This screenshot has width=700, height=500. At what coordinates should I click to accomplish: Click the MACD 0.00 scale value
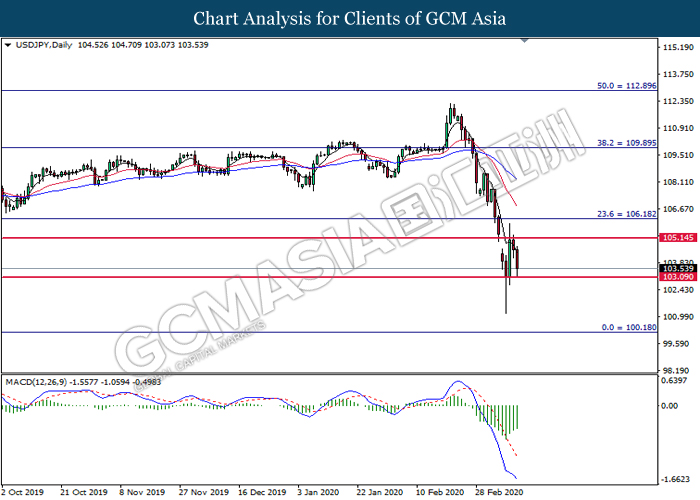click(x=670, y=406)
